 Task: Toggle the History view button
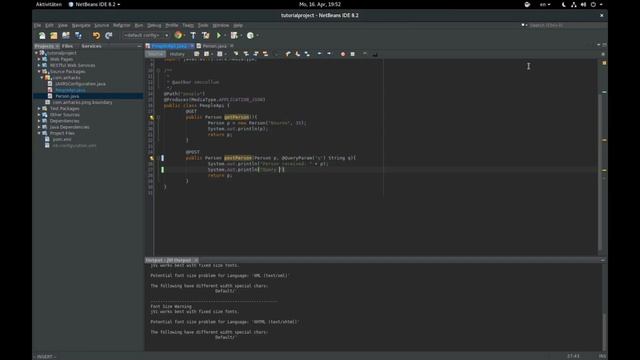pyautogui.click(x=177, y=54)
